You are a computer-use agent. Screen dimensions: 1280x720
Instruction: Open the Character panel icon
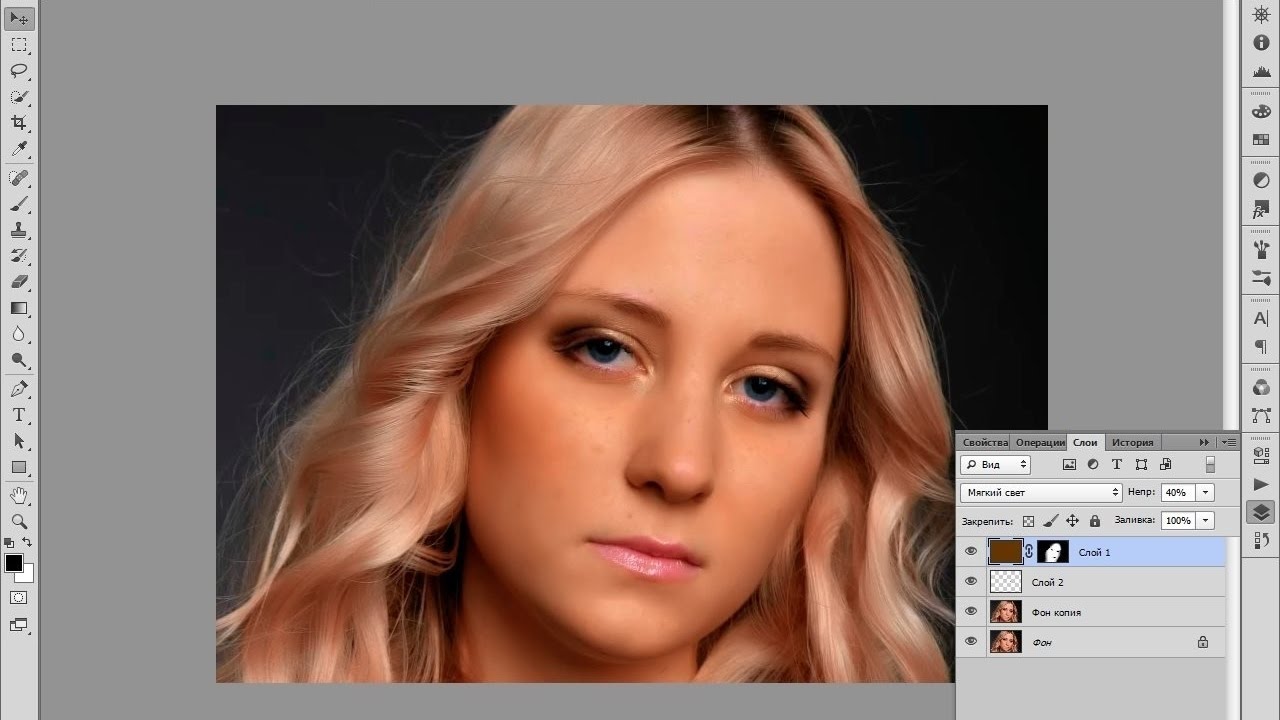point(1261,318)
